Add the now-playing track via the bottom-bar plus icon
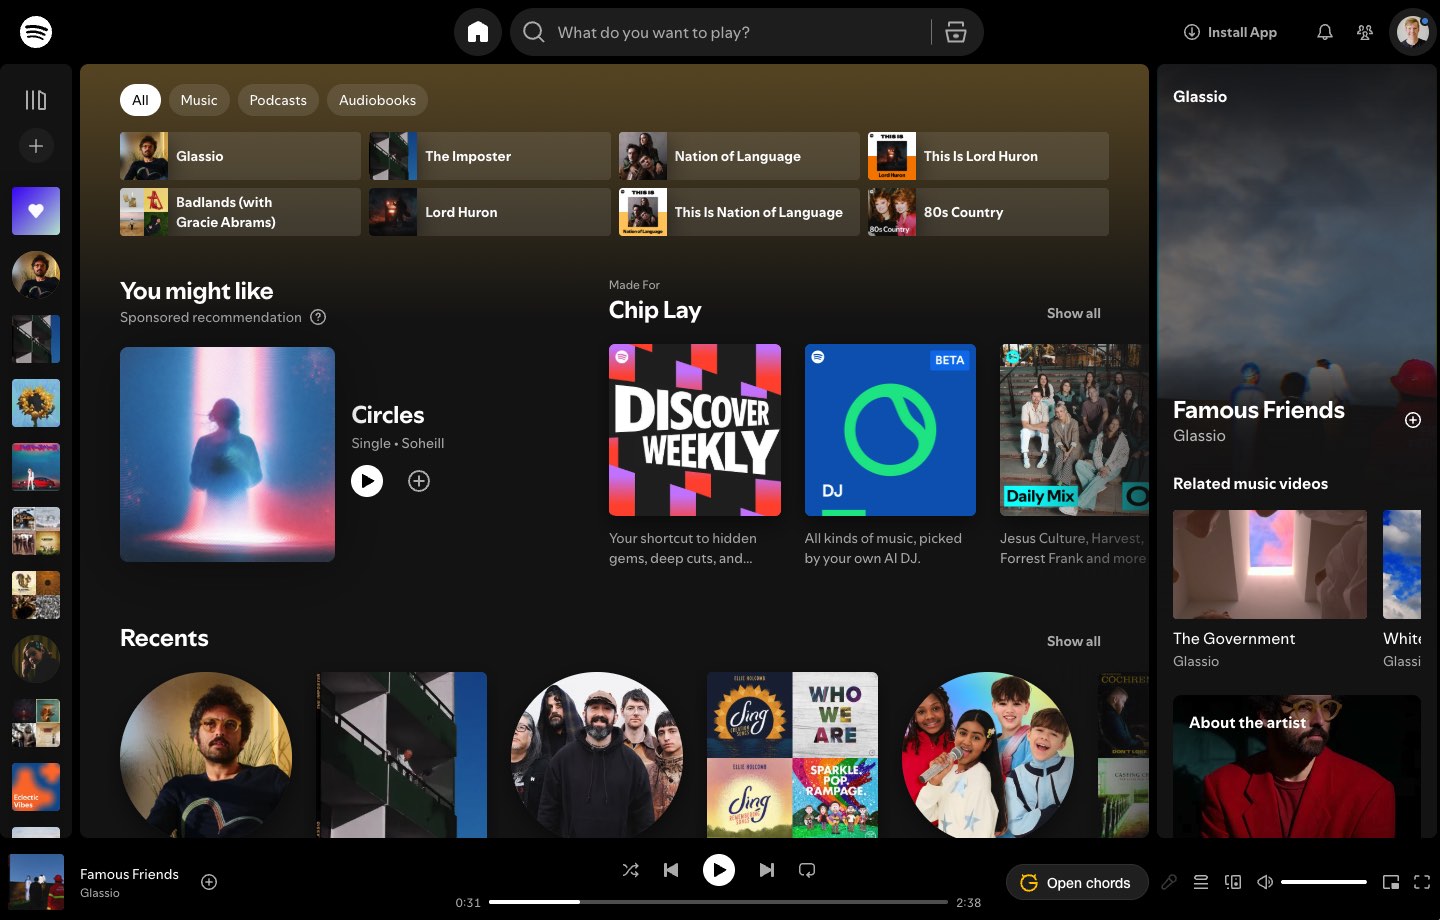The image size is (1440, 920). coord(209,882)
